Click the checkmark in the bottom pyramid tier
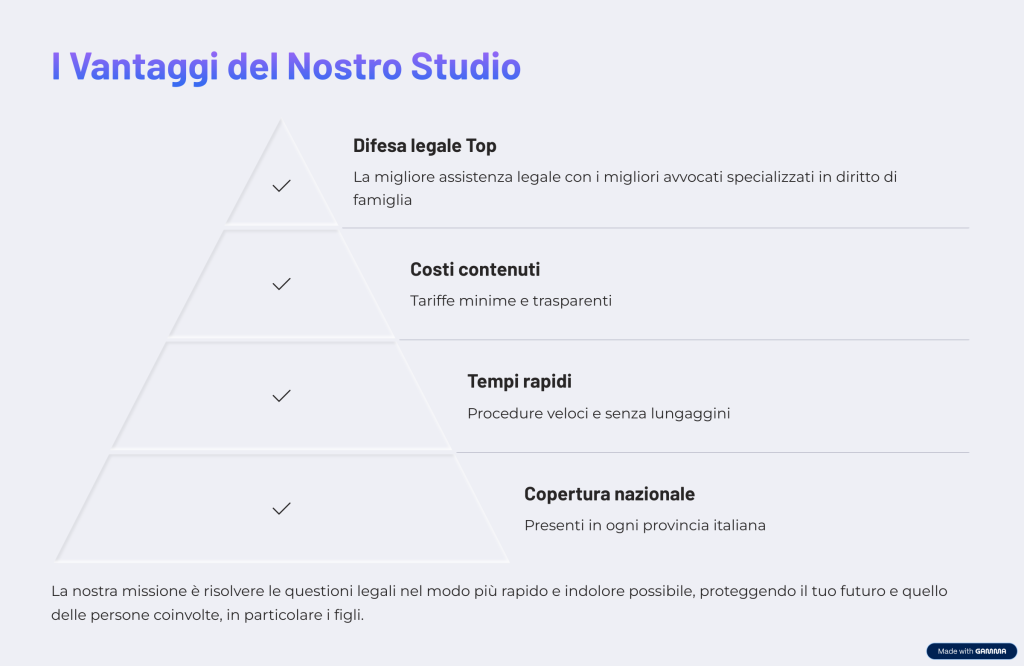This screenshot has width=1024, height=666. point(281,508)
